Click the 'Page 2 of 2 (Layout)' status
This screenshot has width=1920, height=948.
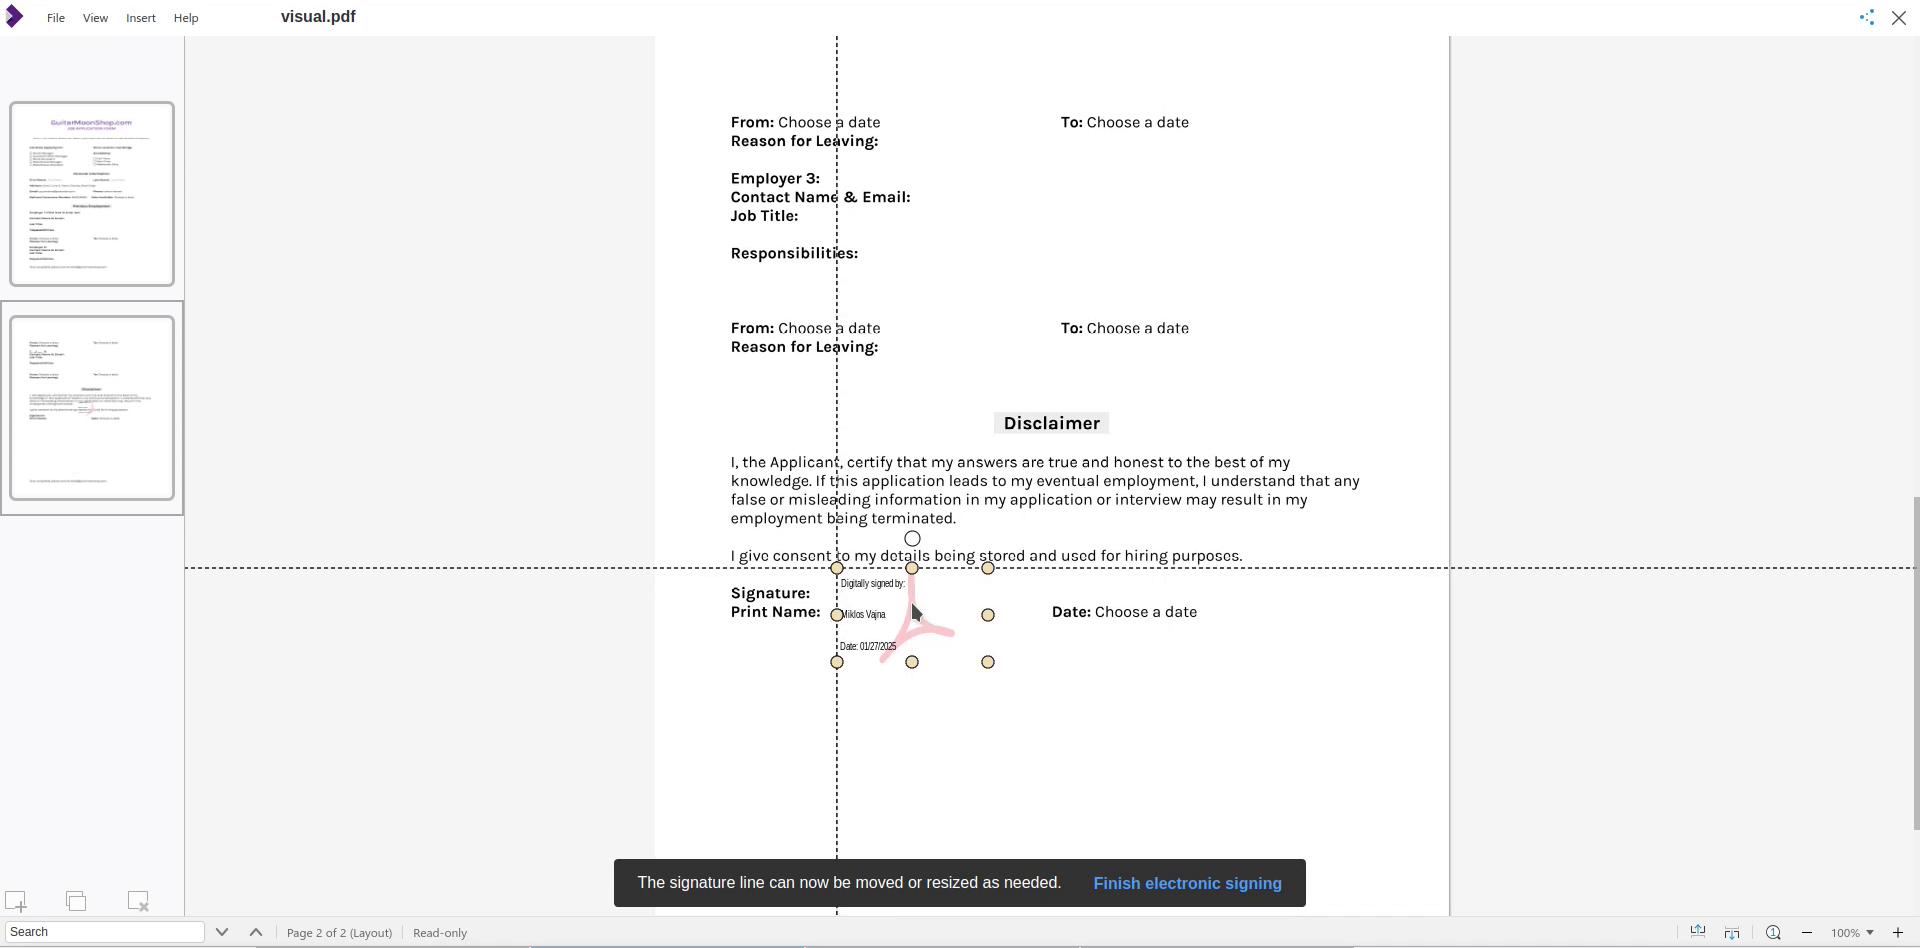(x=340, y=933)
